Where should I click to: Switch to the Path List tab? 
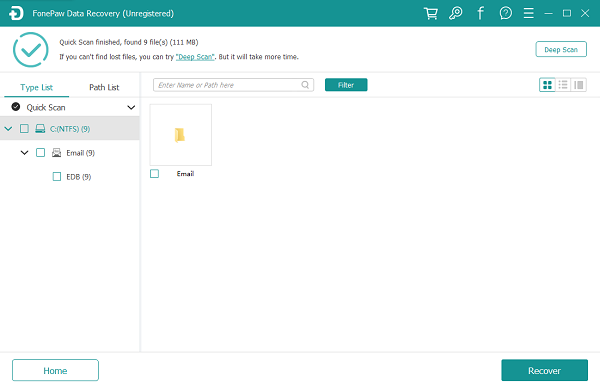click(x=104, y=87)
